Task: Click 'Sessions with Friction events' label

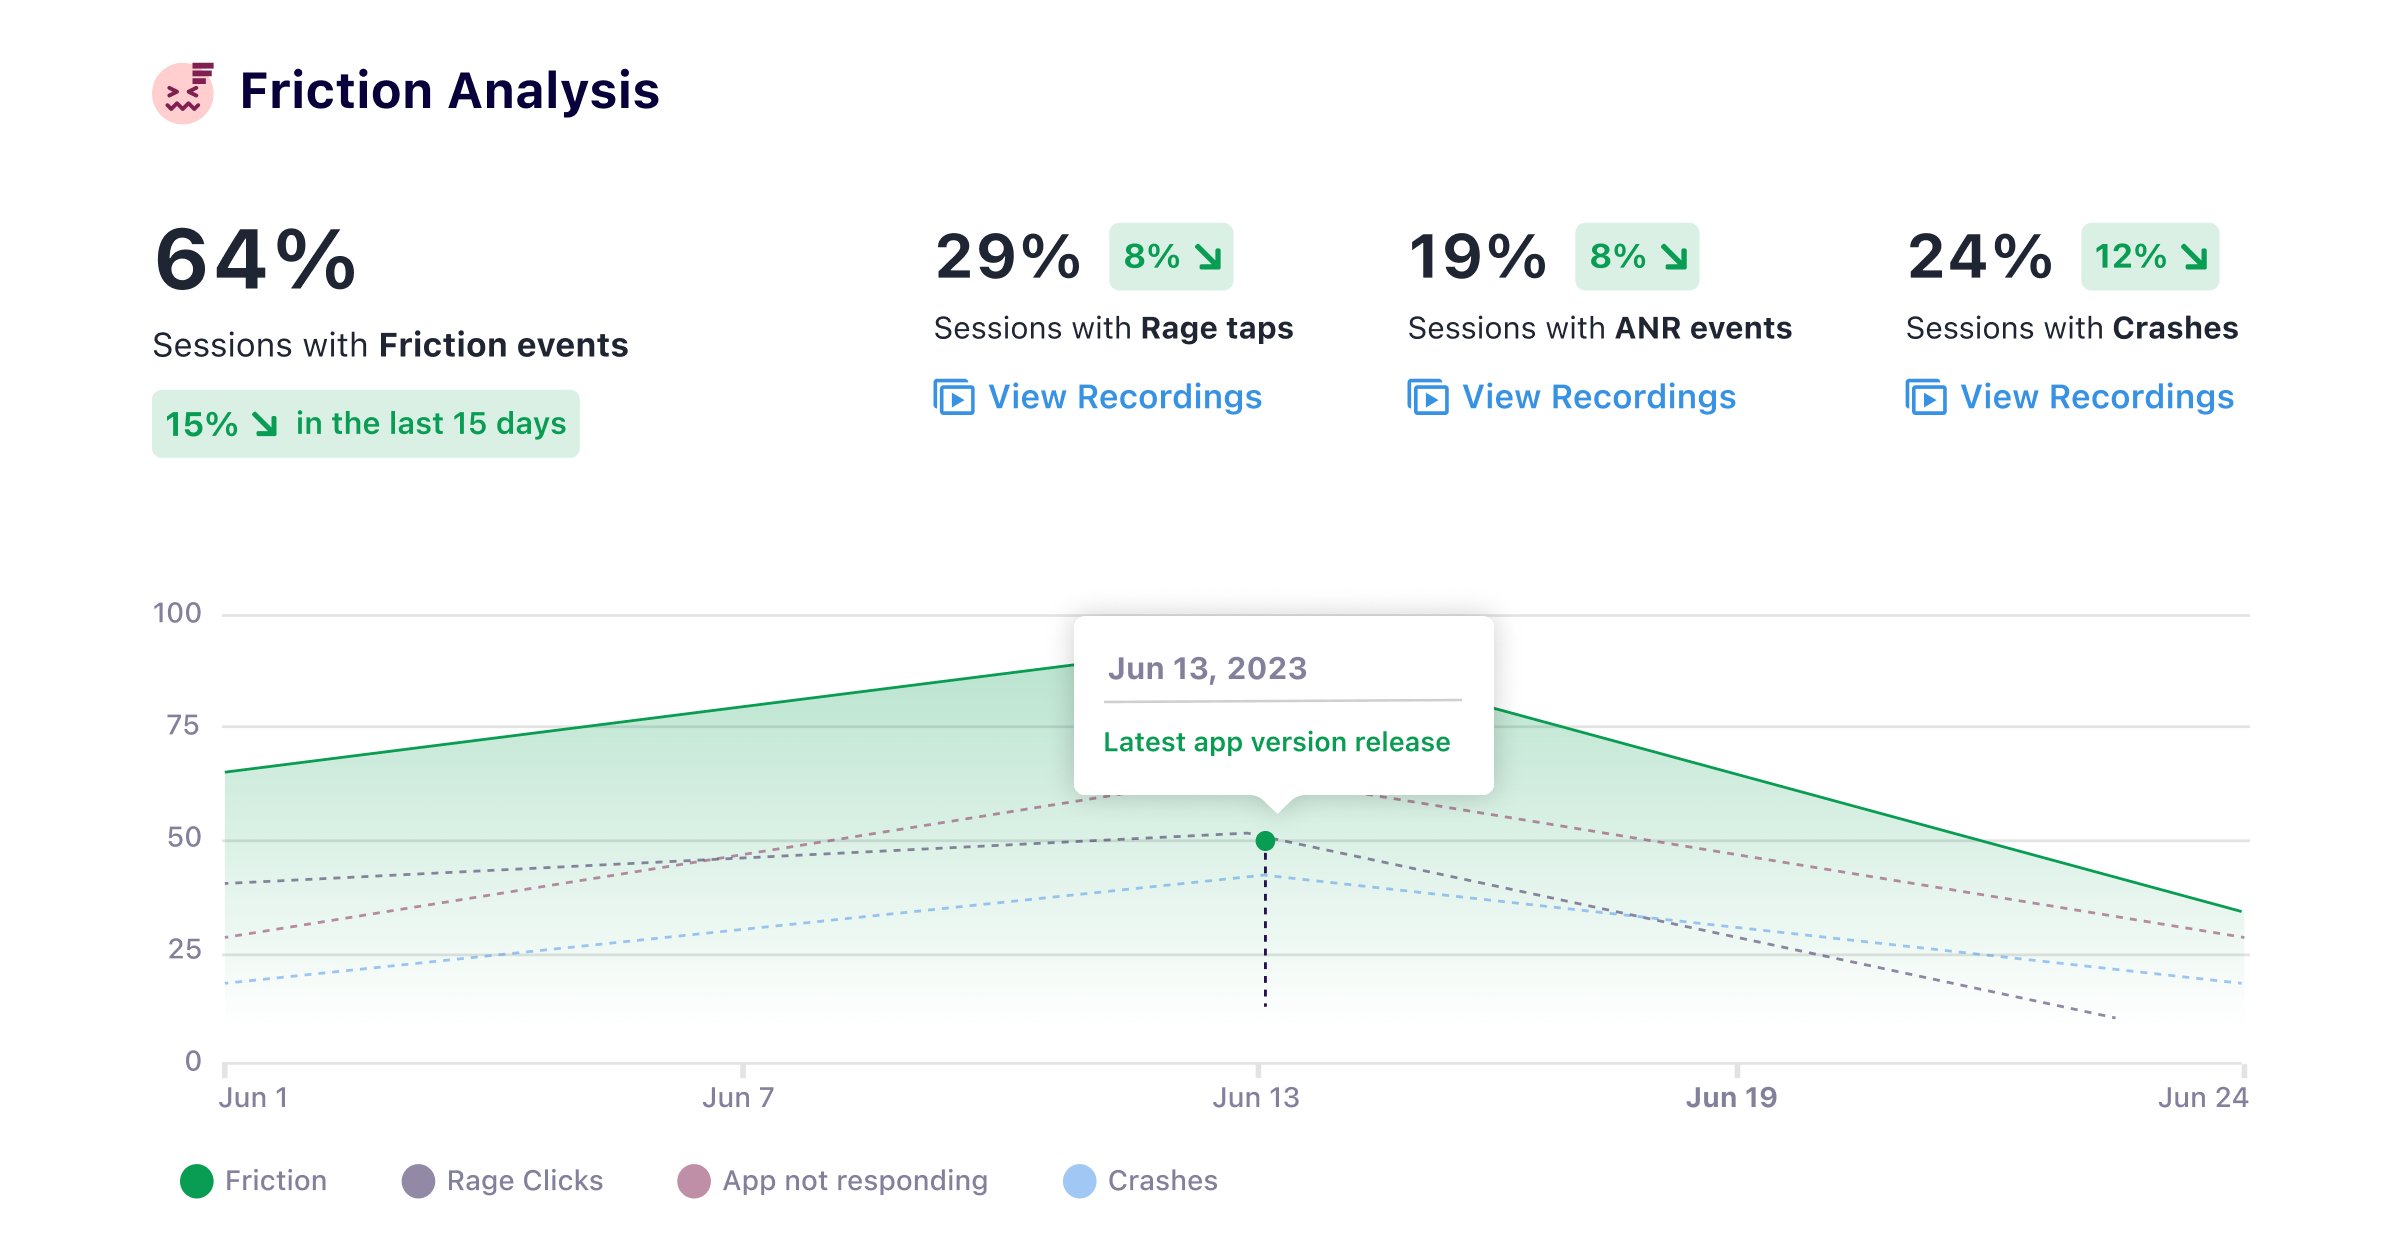Action: pyautogui.click(x=390, y=345)
